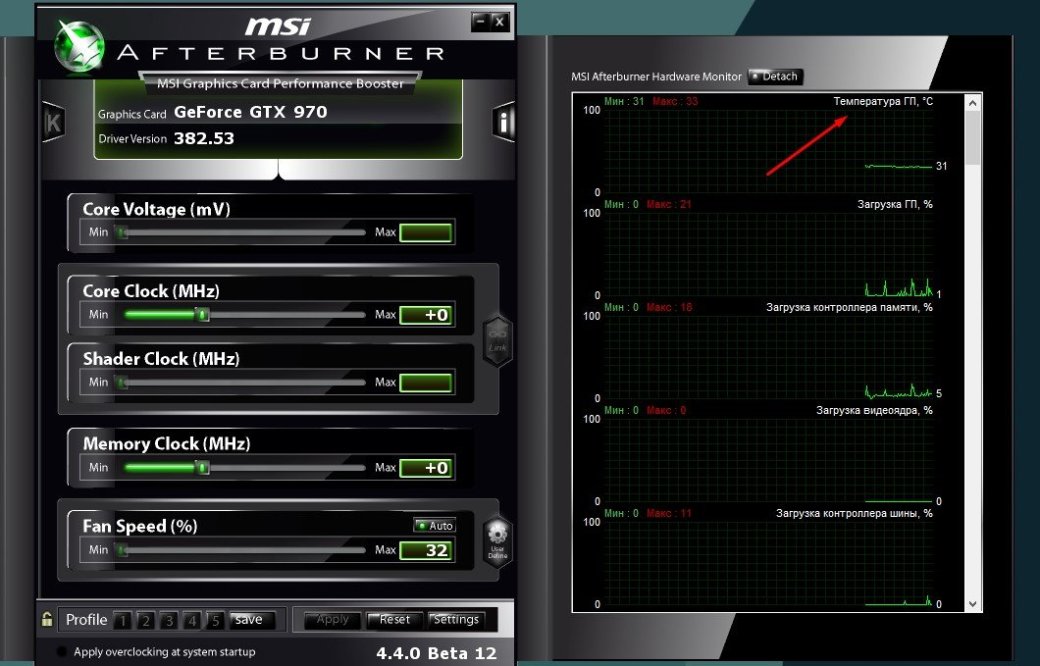Click Загрузка контроллера памяти, % label
1040x666 pixels.
tap(849, 307)
